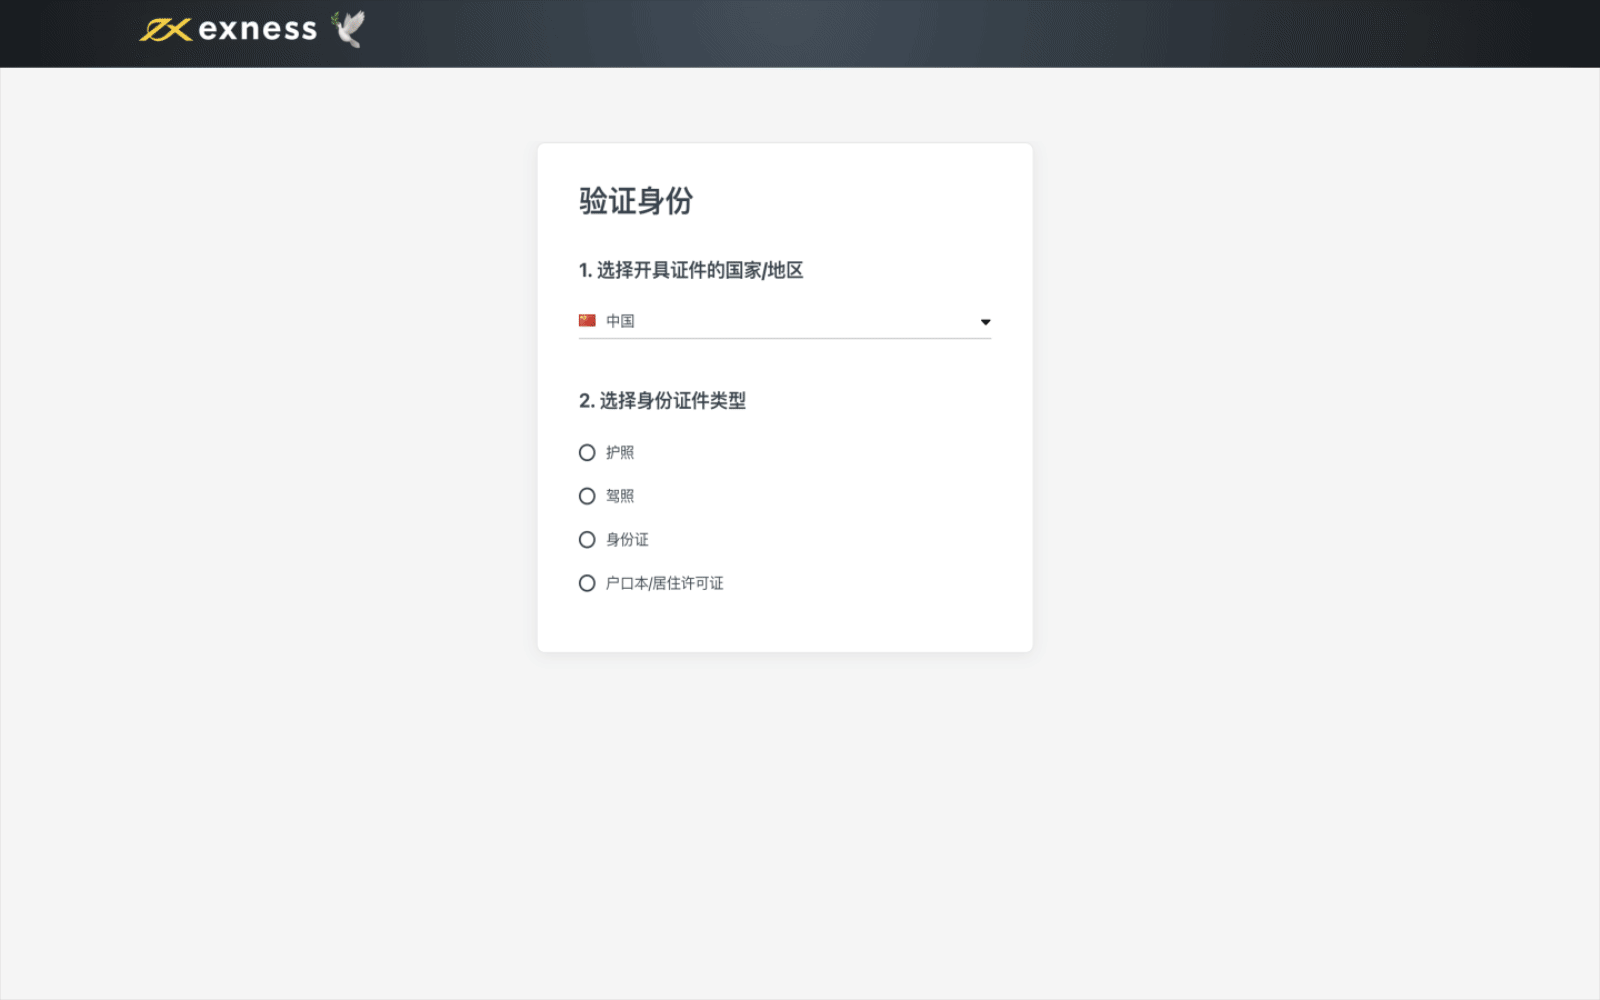Click the 驾照 option label text

pos(620,496)
